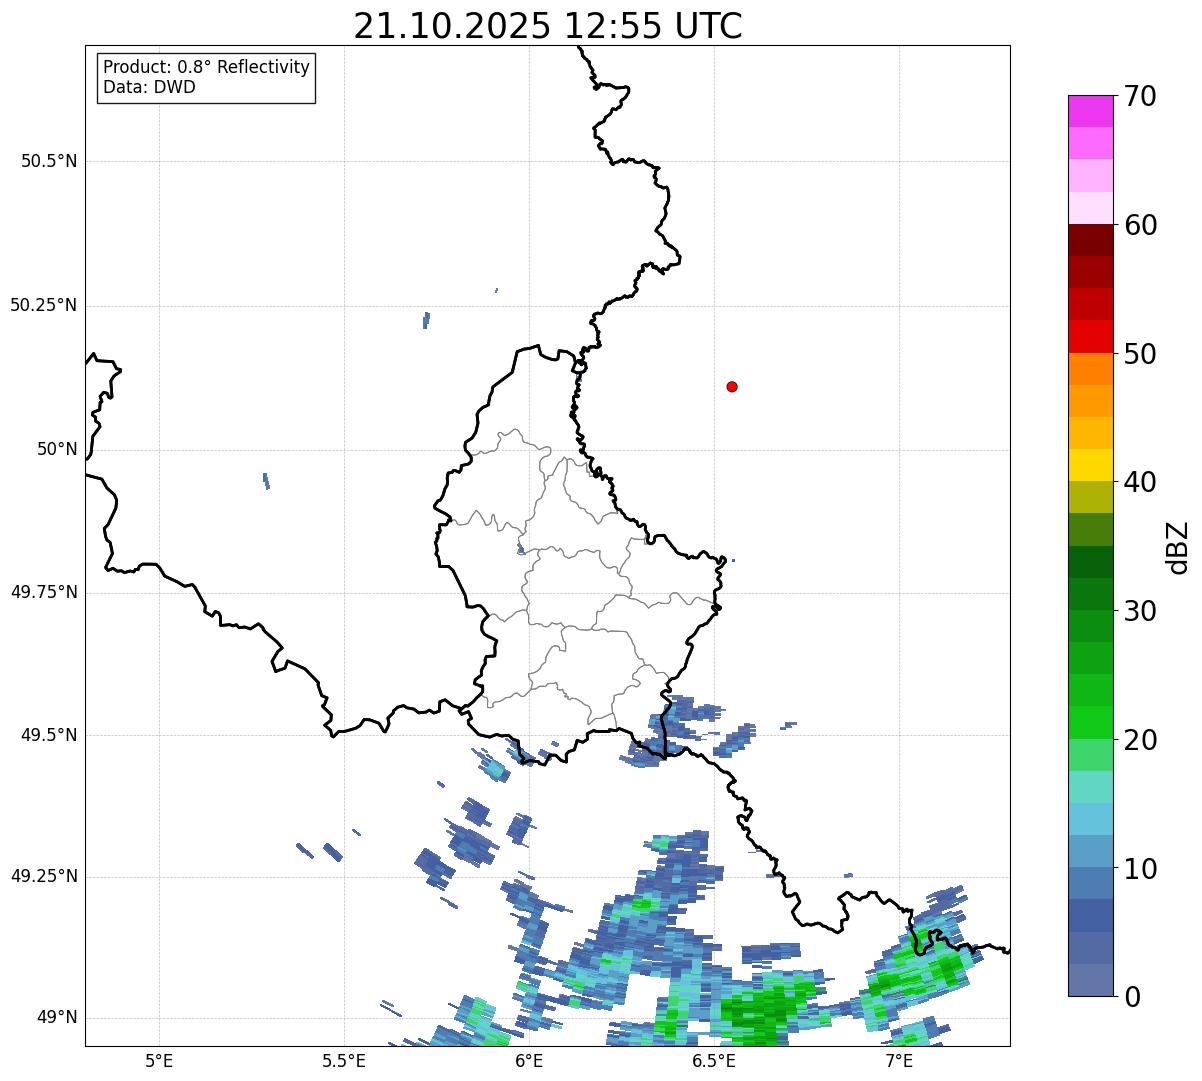Click the bright green swatch just above 20
This screenshot has height=1081, width=1202.
click(1090, 723)
